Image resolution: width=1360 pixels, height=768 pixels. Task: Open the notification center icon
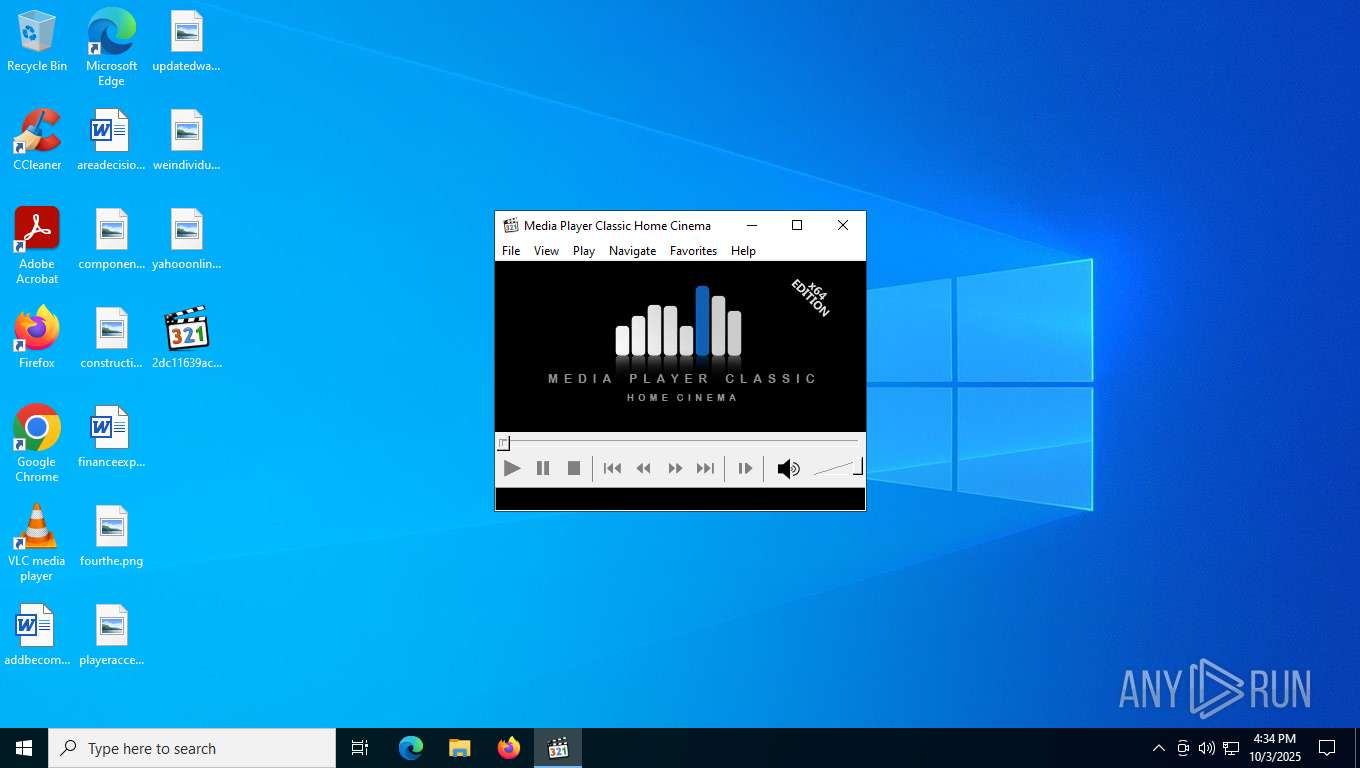[1327, 748]
